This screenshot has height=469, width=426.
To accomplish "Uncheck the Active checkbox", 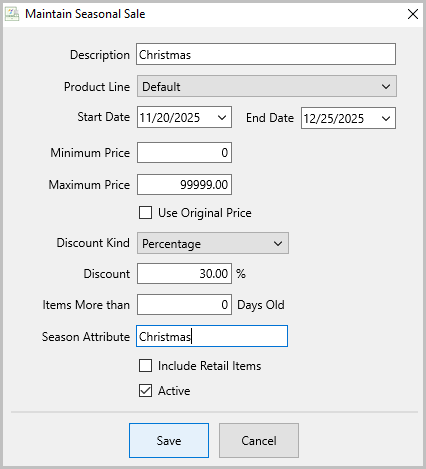I will (145, 391).
